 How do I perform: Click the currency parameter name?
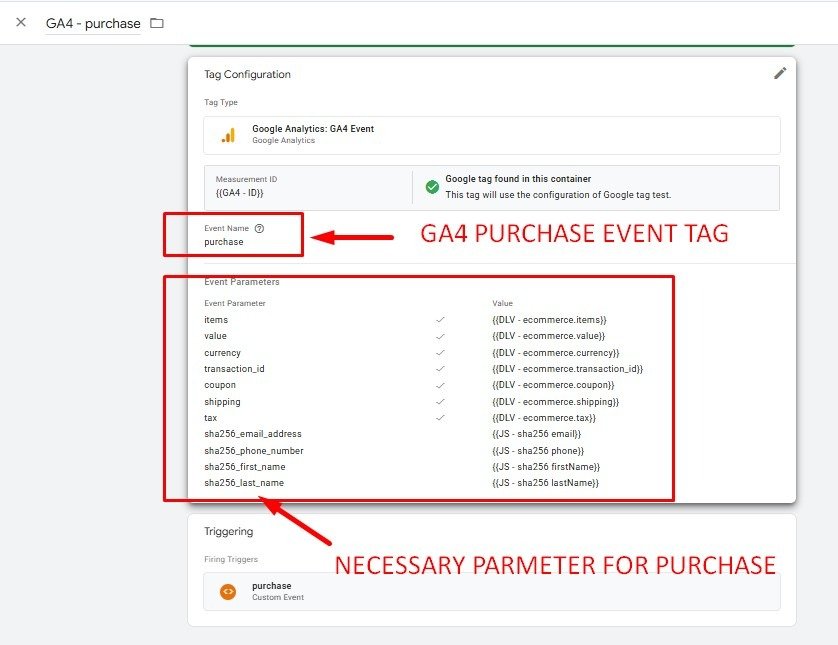[222, 353]
